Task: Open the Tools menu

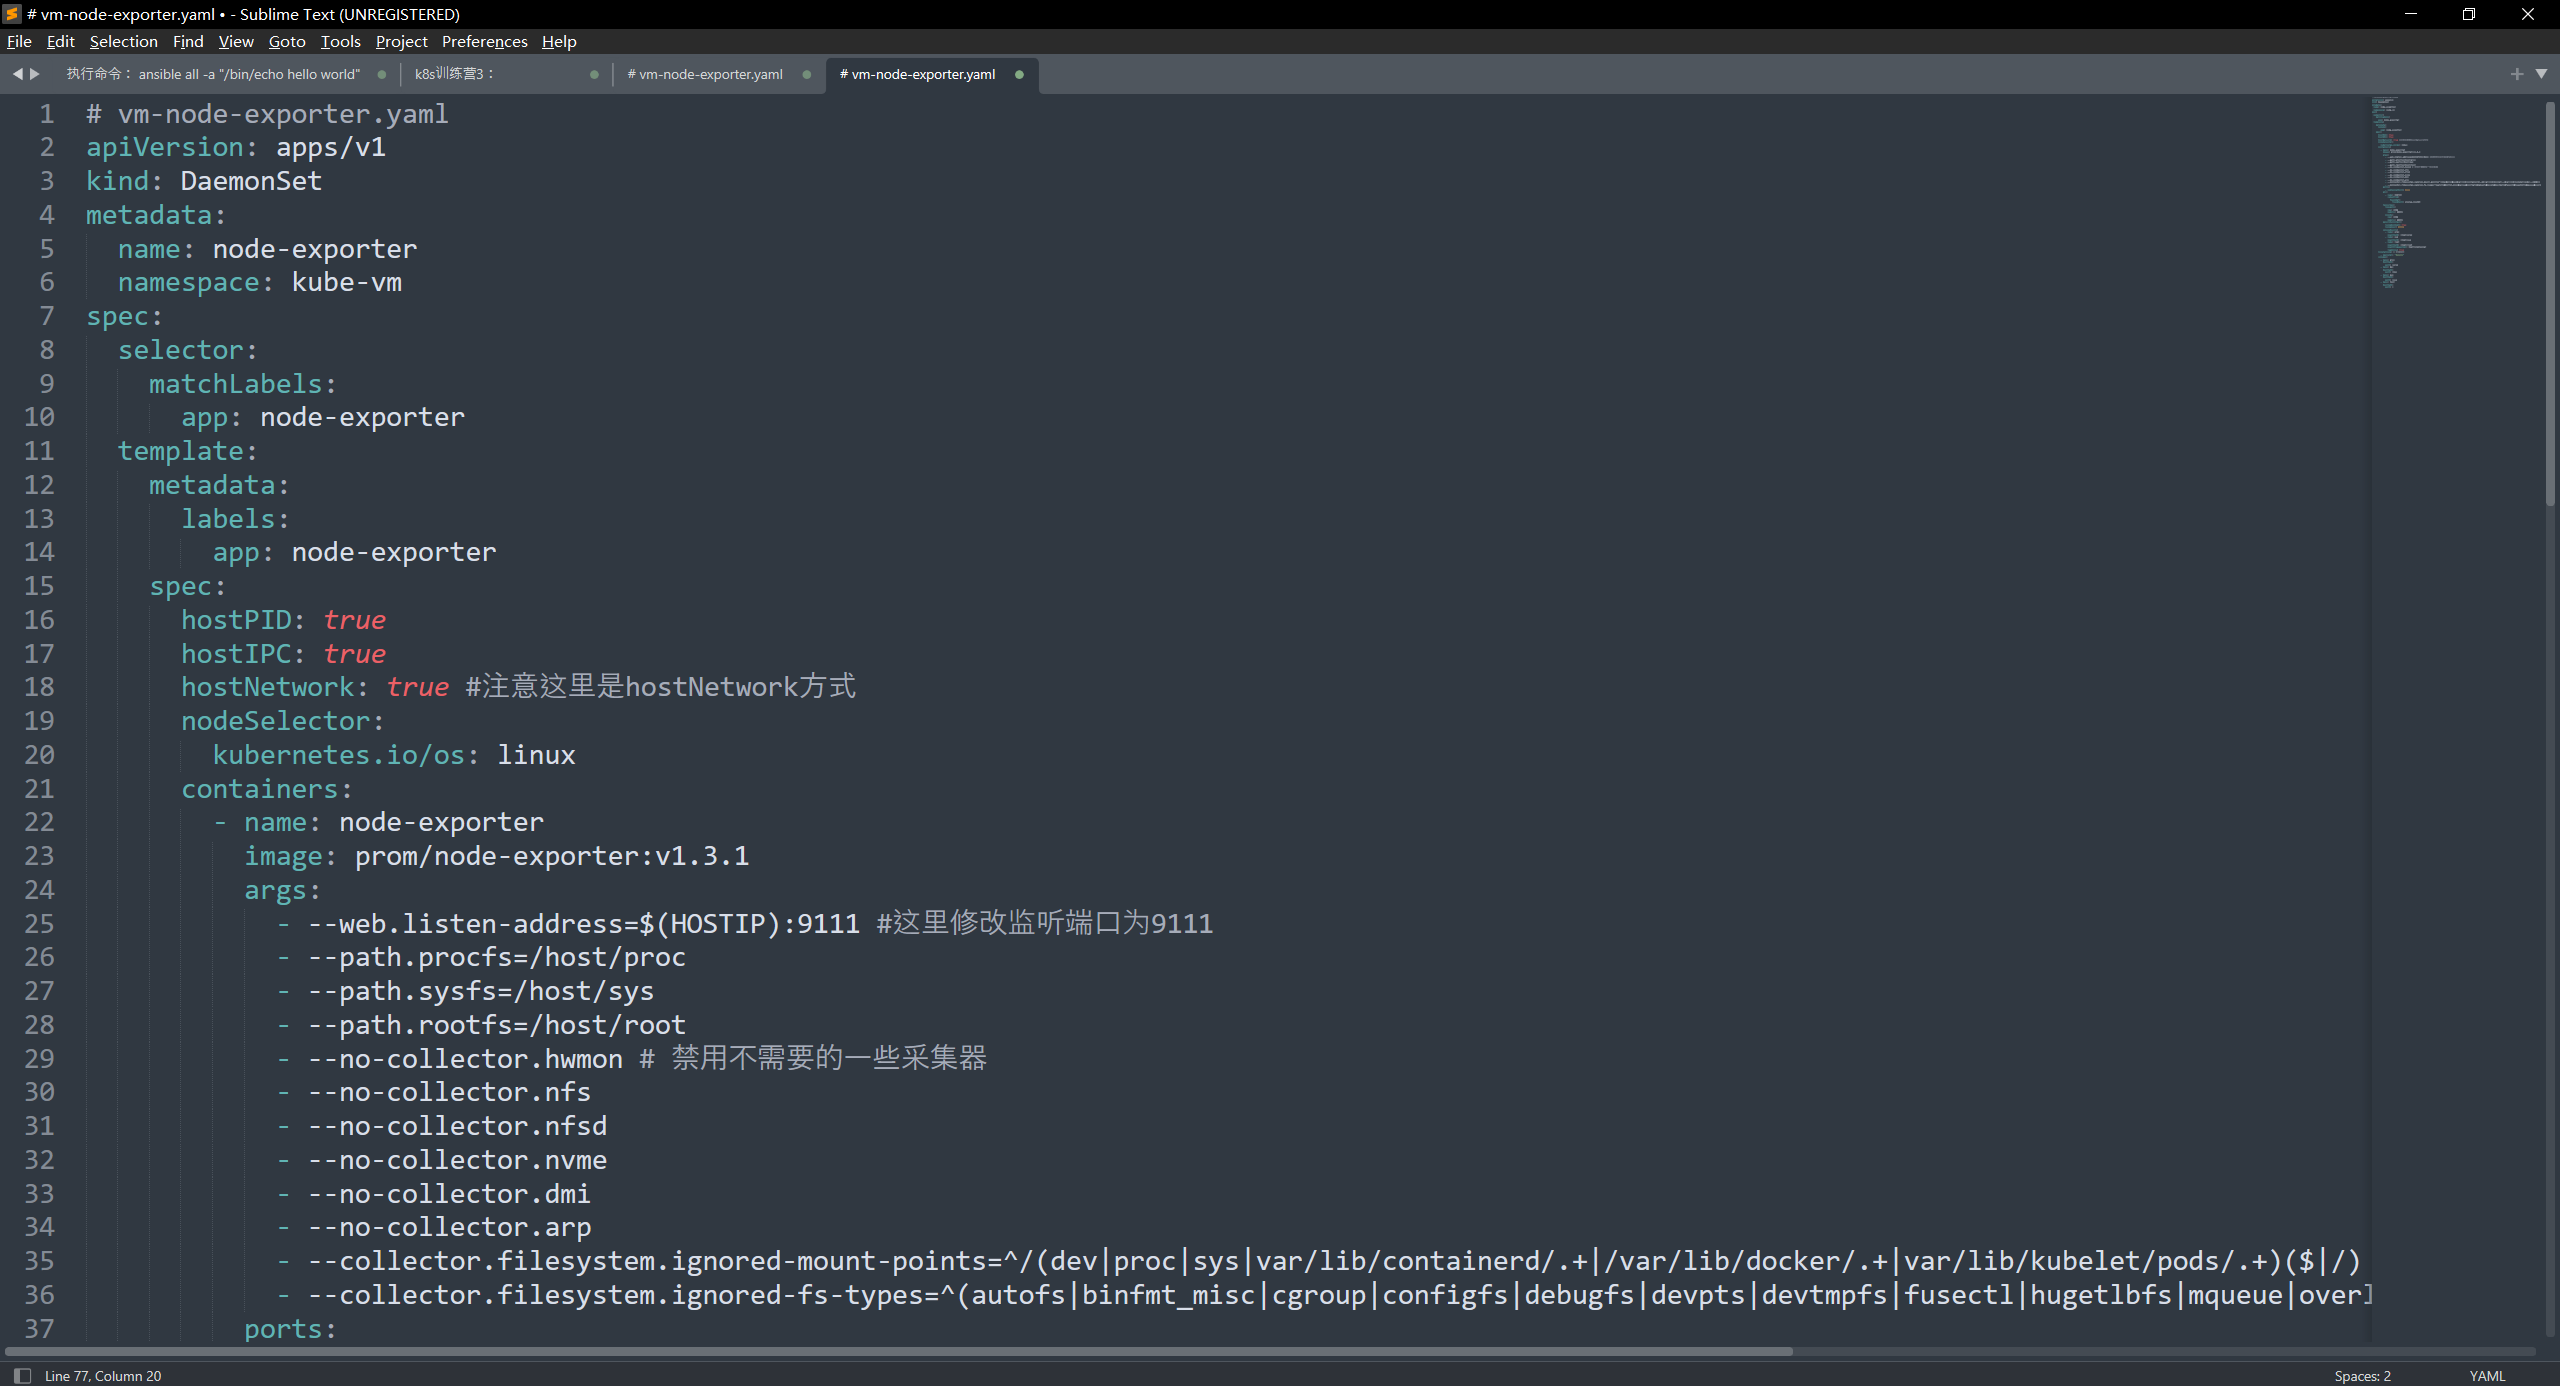Action: pyautogui.click(x=340, y=41)
